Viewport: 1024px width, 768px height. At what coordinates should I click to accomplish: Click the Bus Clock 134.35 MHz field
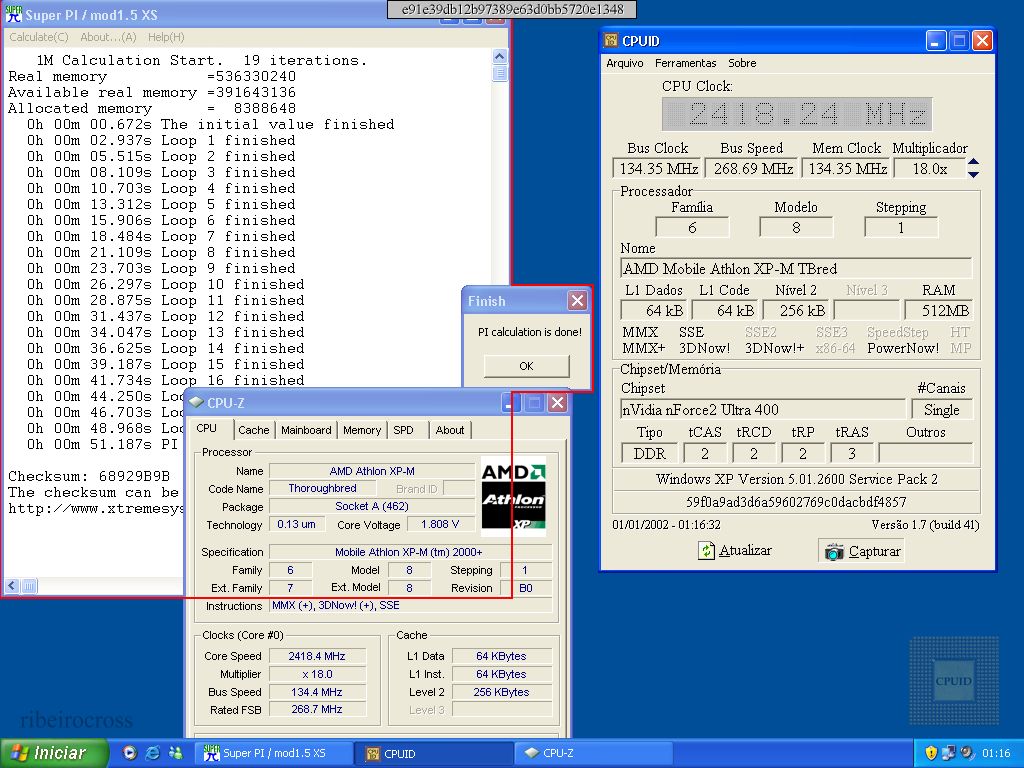click(x=657, y=168)
